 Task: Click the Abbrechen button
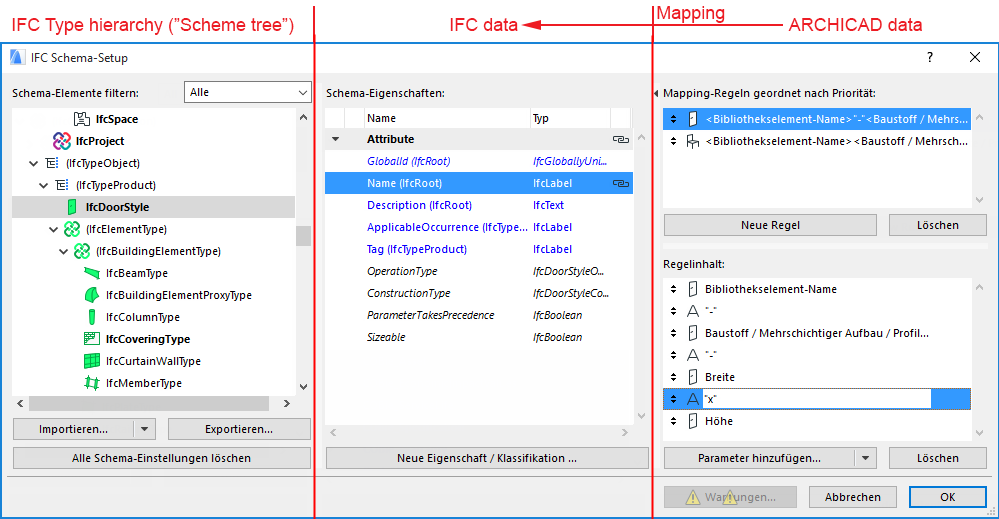[x=853, y=497]
